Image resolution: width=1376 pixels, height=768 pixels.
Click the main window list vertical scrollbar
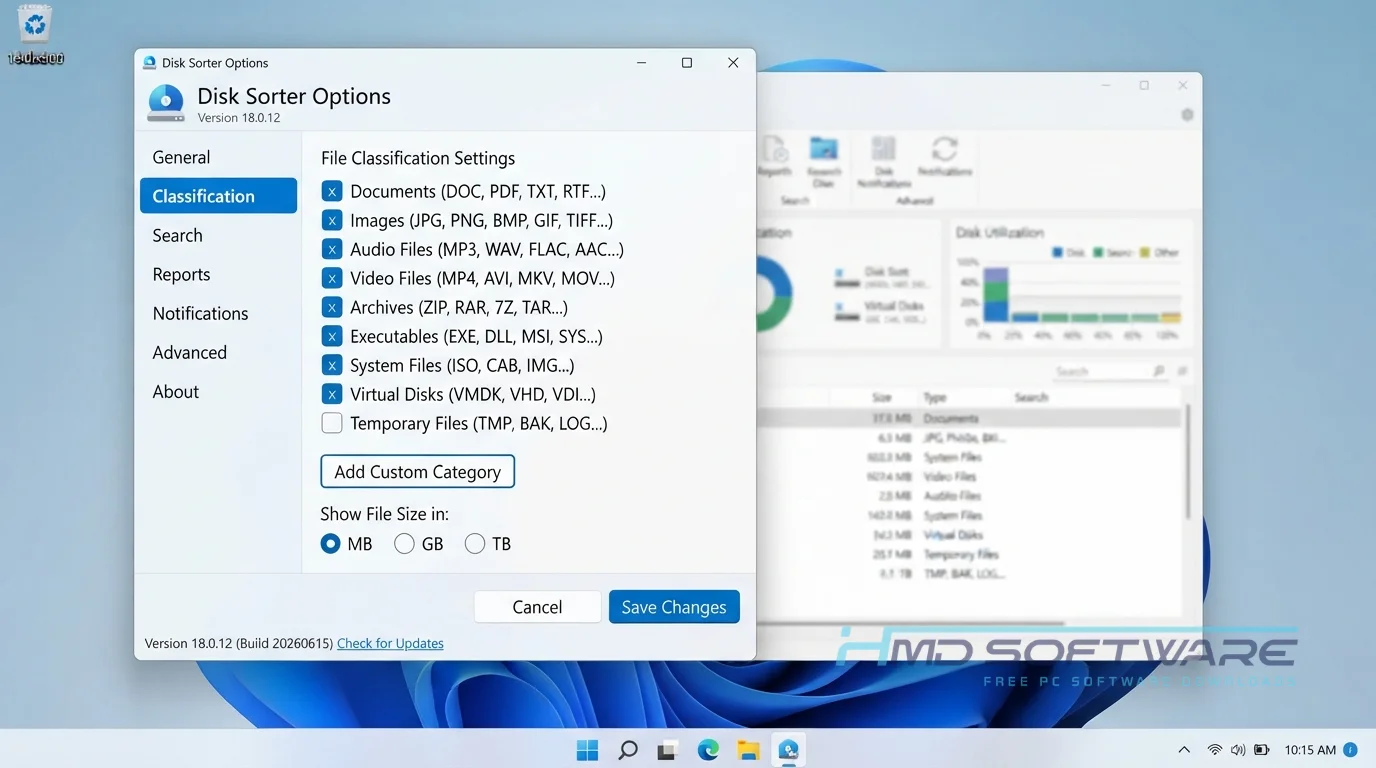[x=1188, y=461]
